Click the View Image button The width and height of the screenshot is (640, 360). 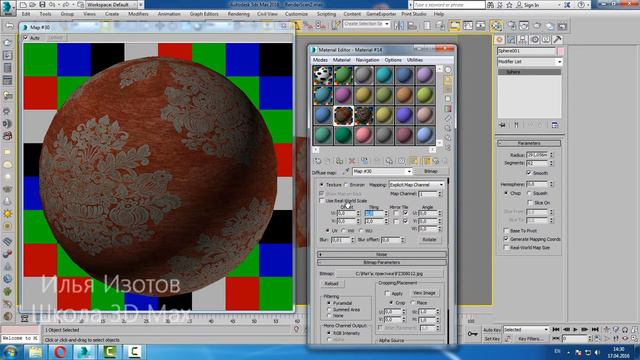424,293
